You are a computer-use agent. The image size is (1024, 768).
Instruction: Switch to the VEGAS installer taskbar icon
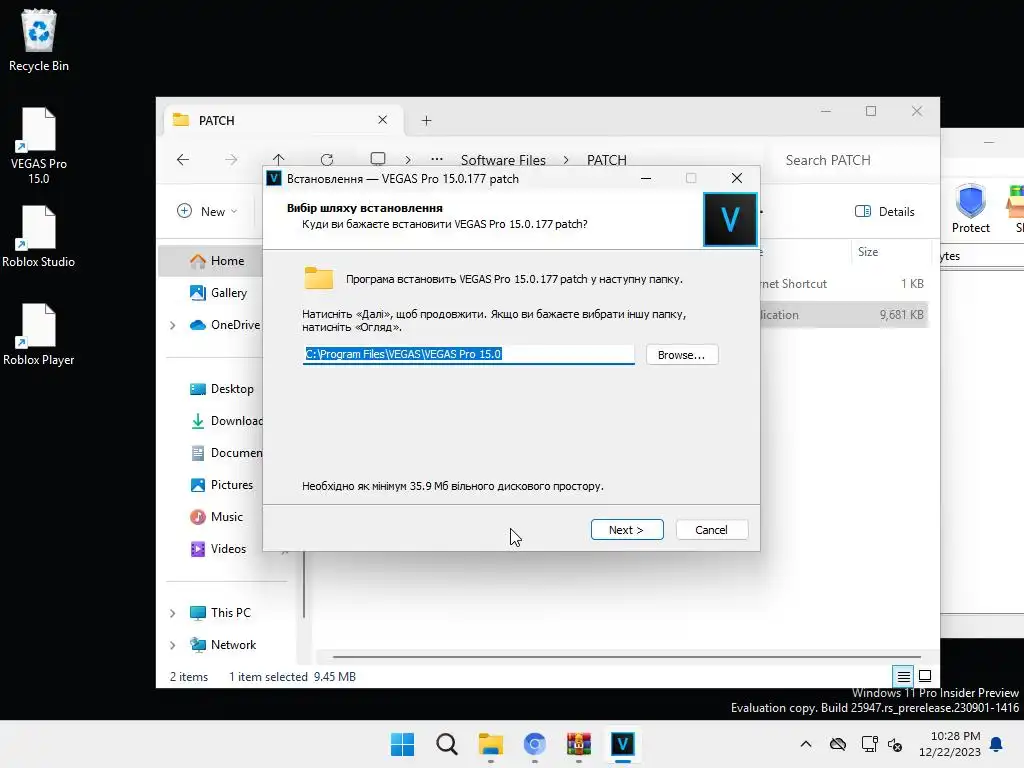(623, 744)
